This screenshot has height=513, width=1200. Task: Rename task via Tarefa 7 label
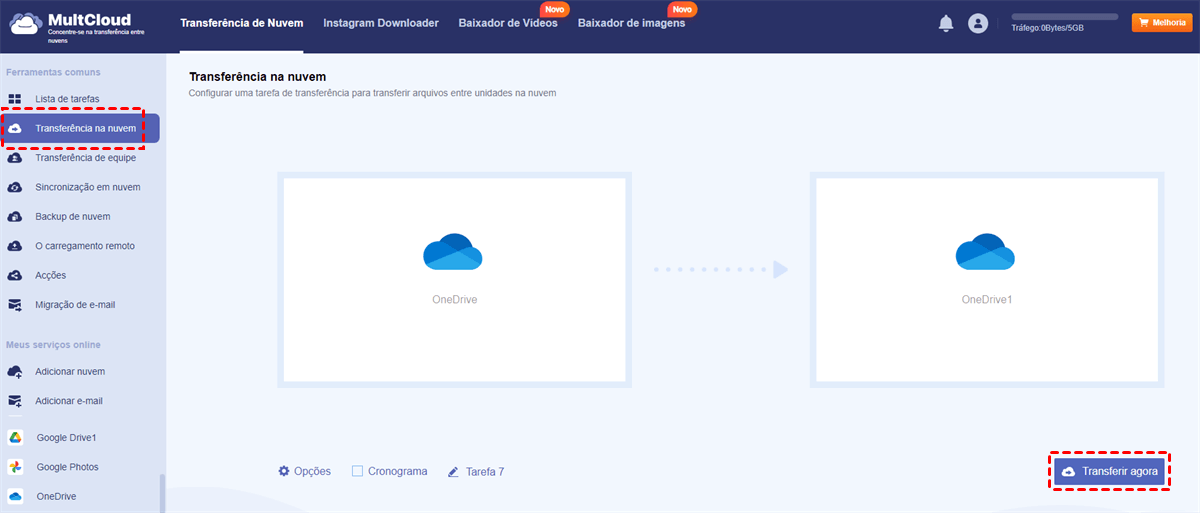coord(485,471)
